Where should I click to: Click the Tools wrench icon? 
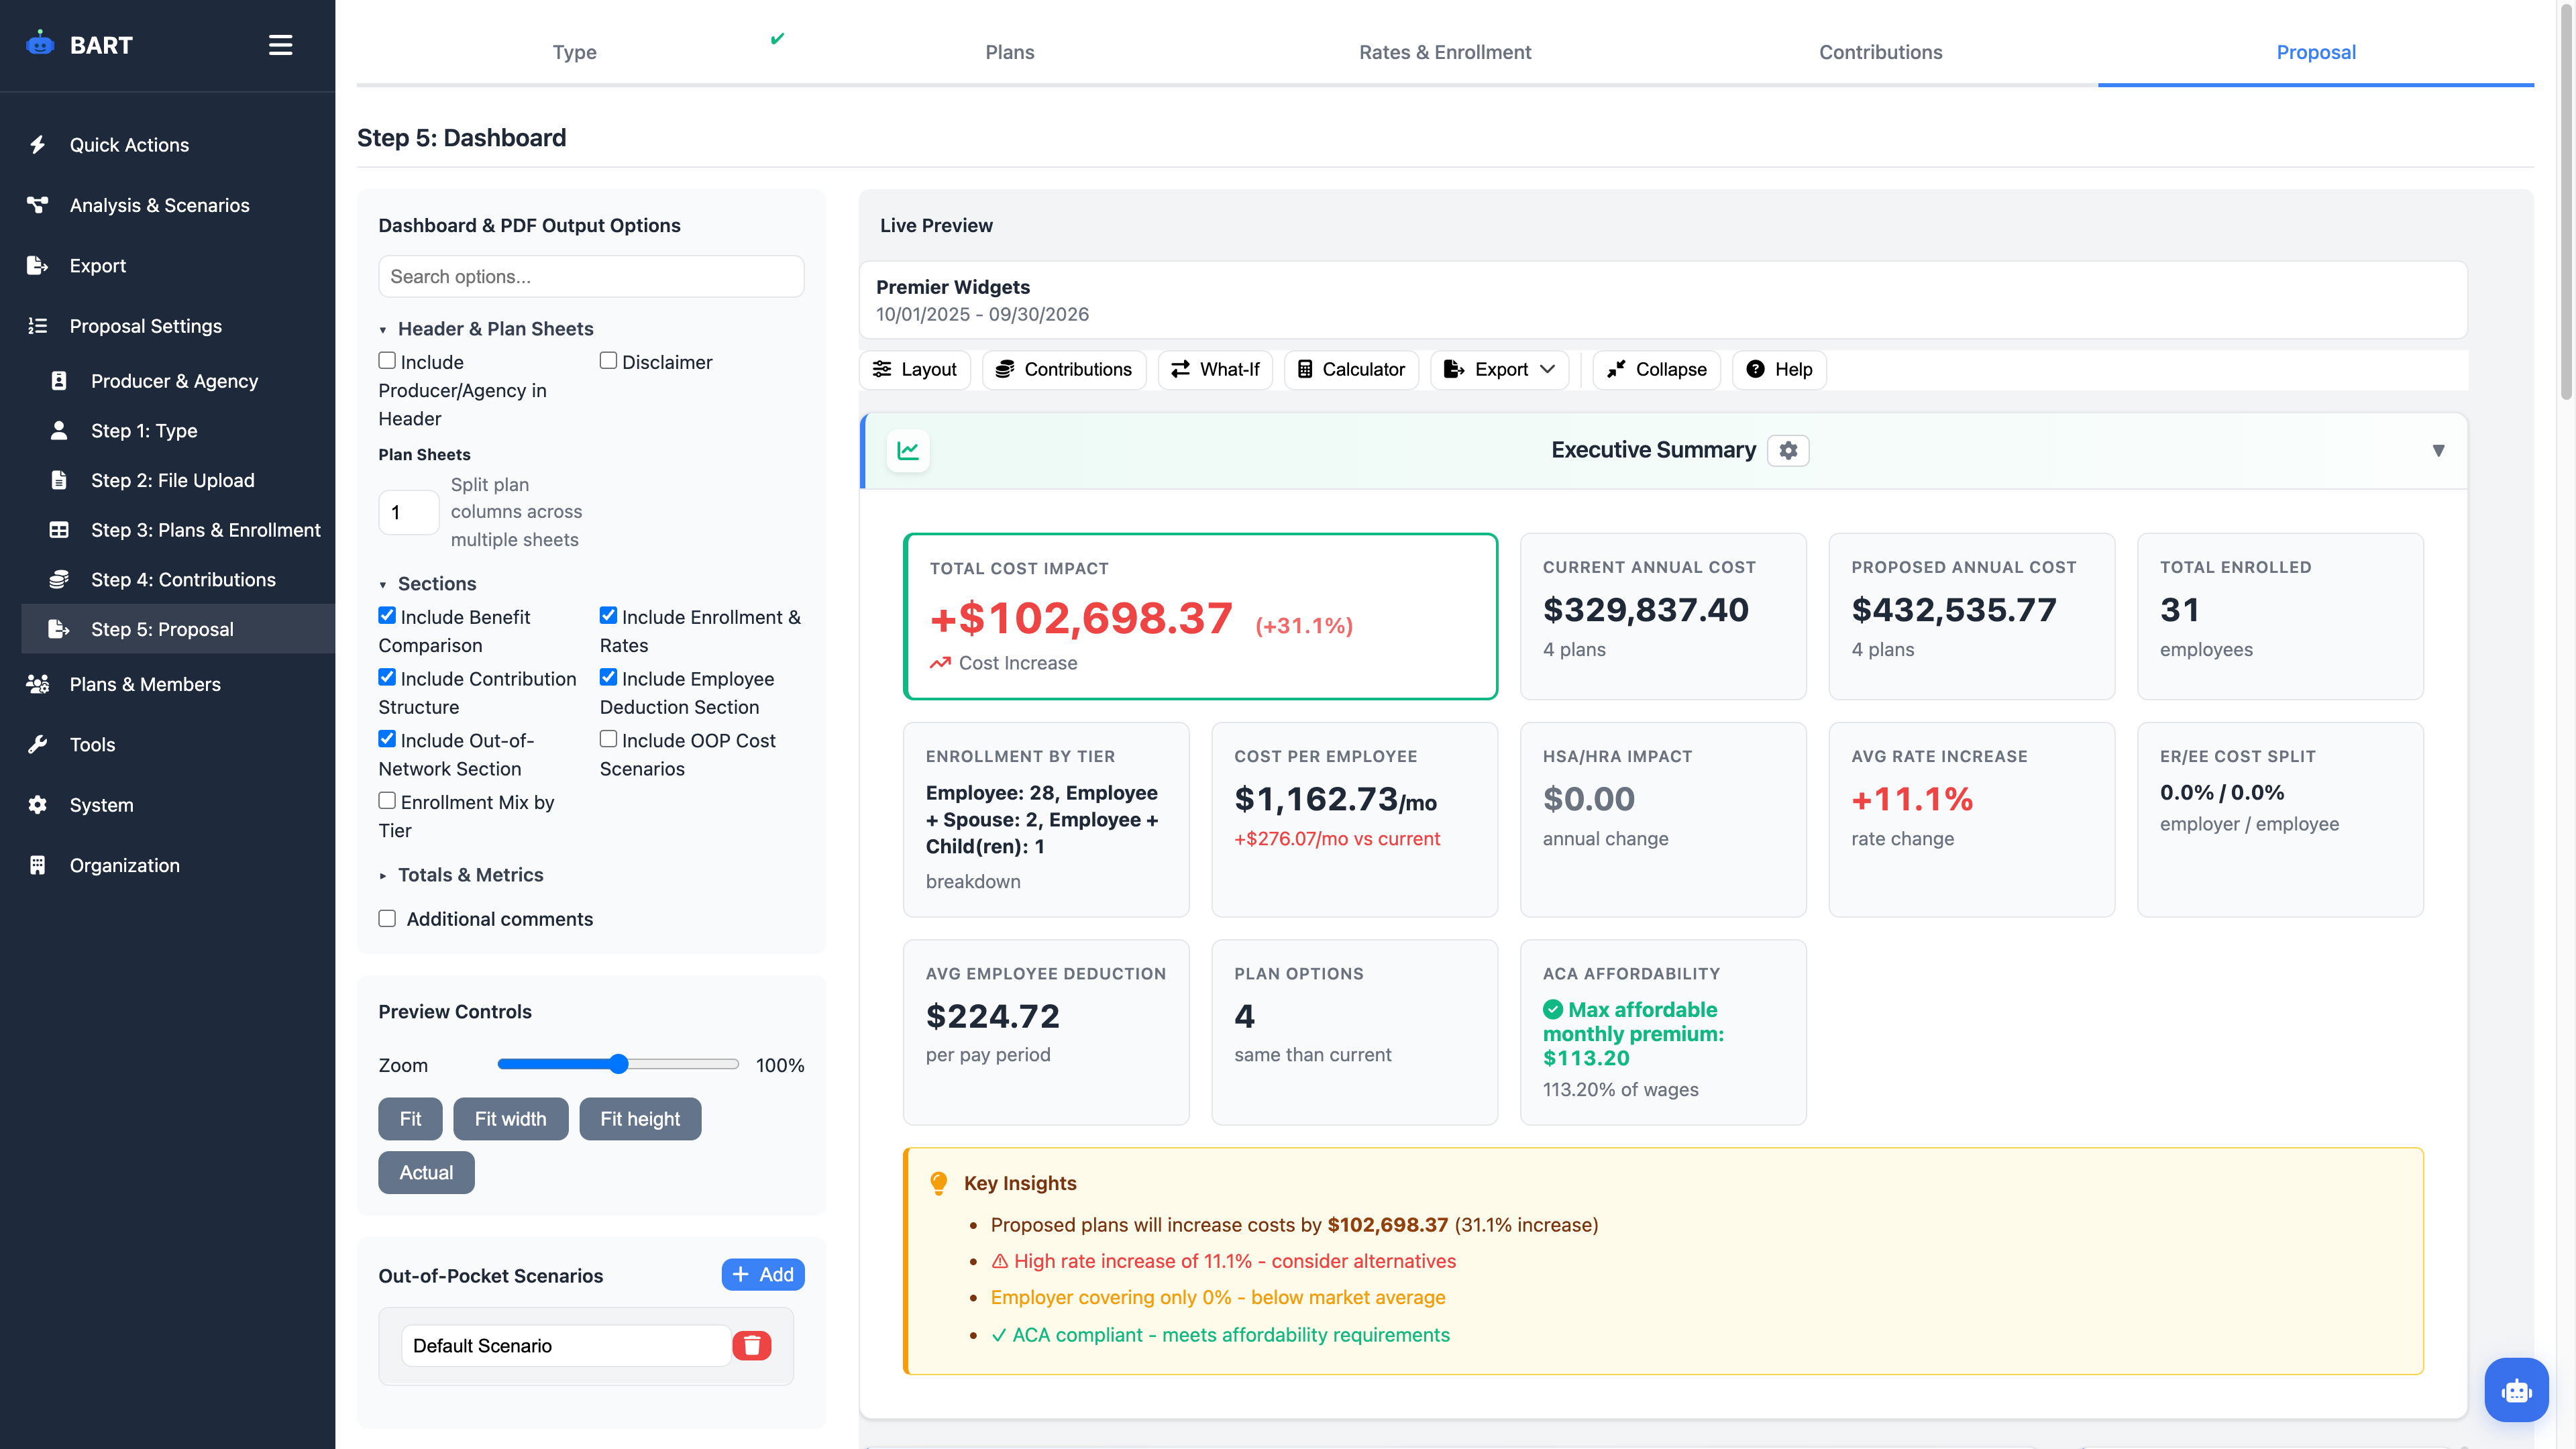point(38,745)
